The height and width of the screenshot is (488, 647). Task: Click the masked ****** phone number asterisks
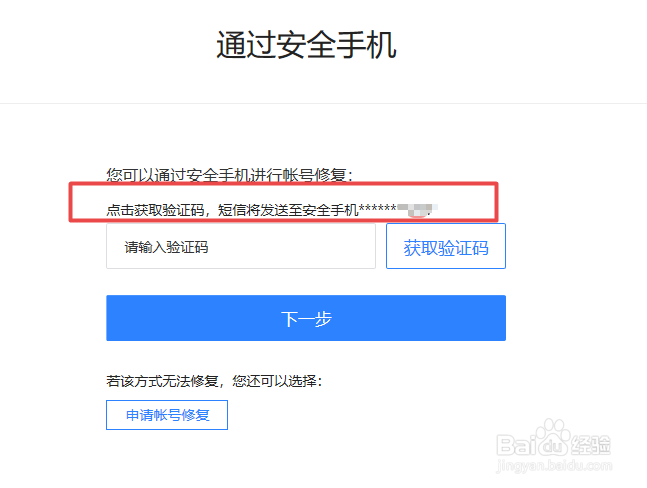[x=378, y=208]
